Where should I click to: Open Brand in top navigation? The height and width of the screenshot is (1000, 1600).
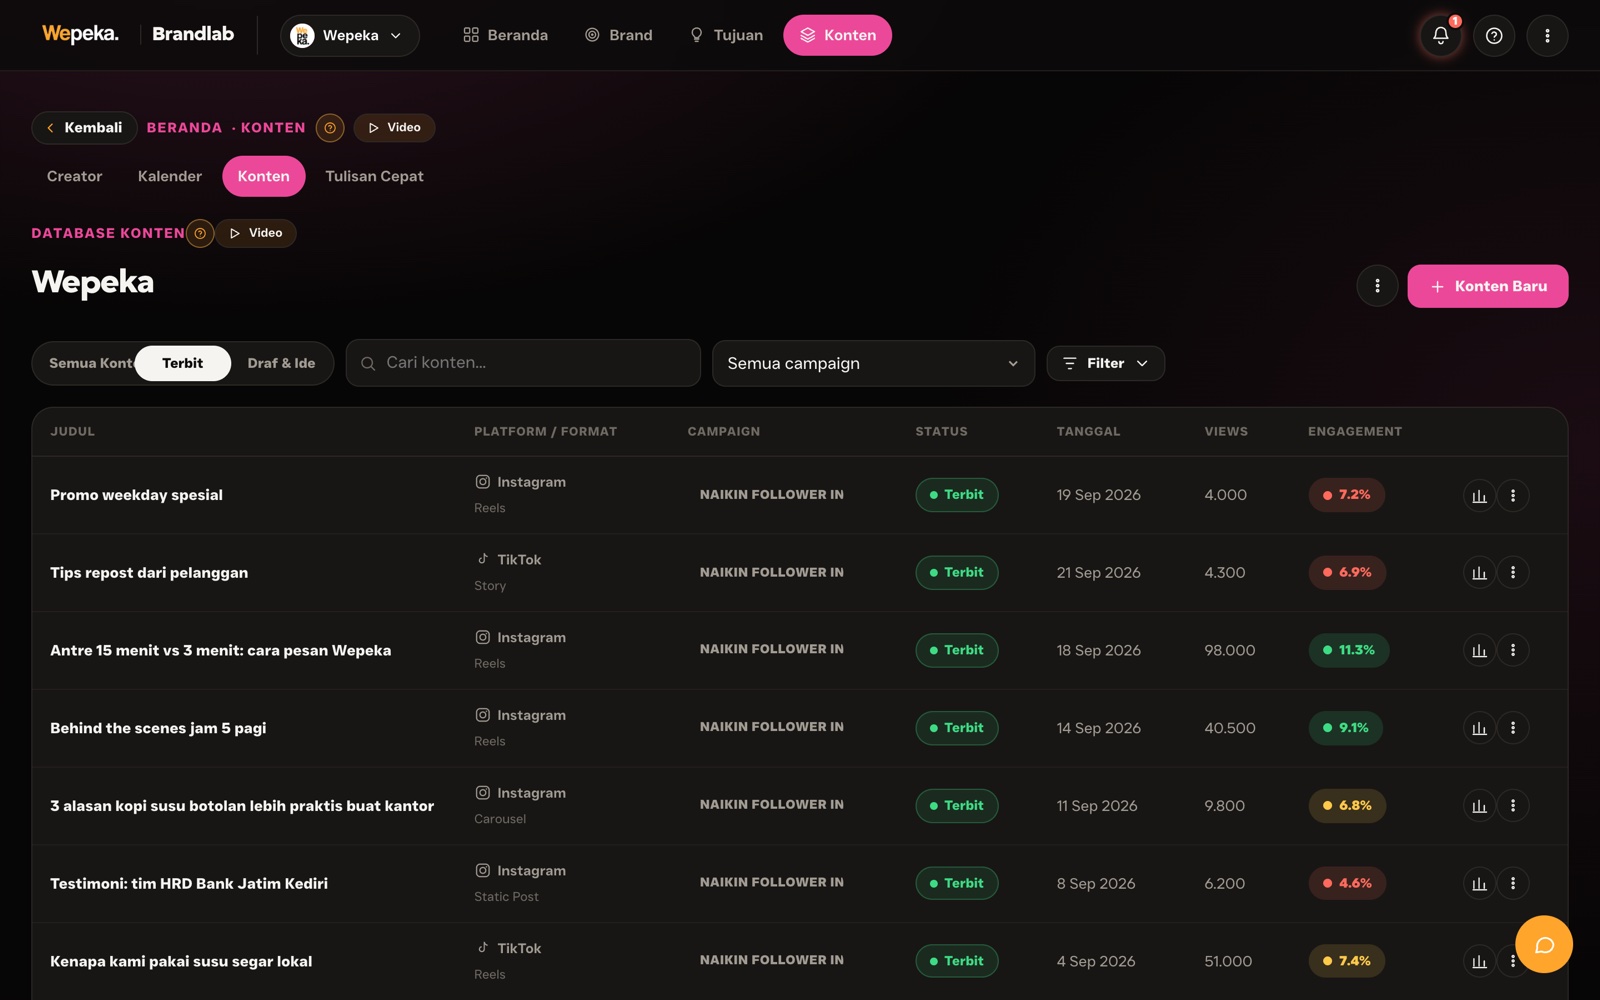click(619, 35)
